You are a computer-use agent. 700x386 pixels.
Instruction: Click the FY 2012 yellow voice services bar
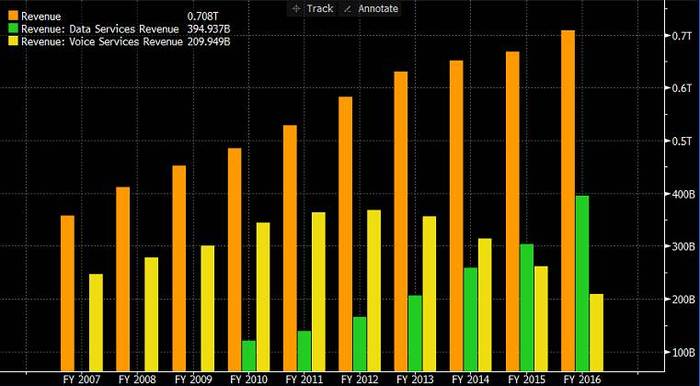(374, 290)
